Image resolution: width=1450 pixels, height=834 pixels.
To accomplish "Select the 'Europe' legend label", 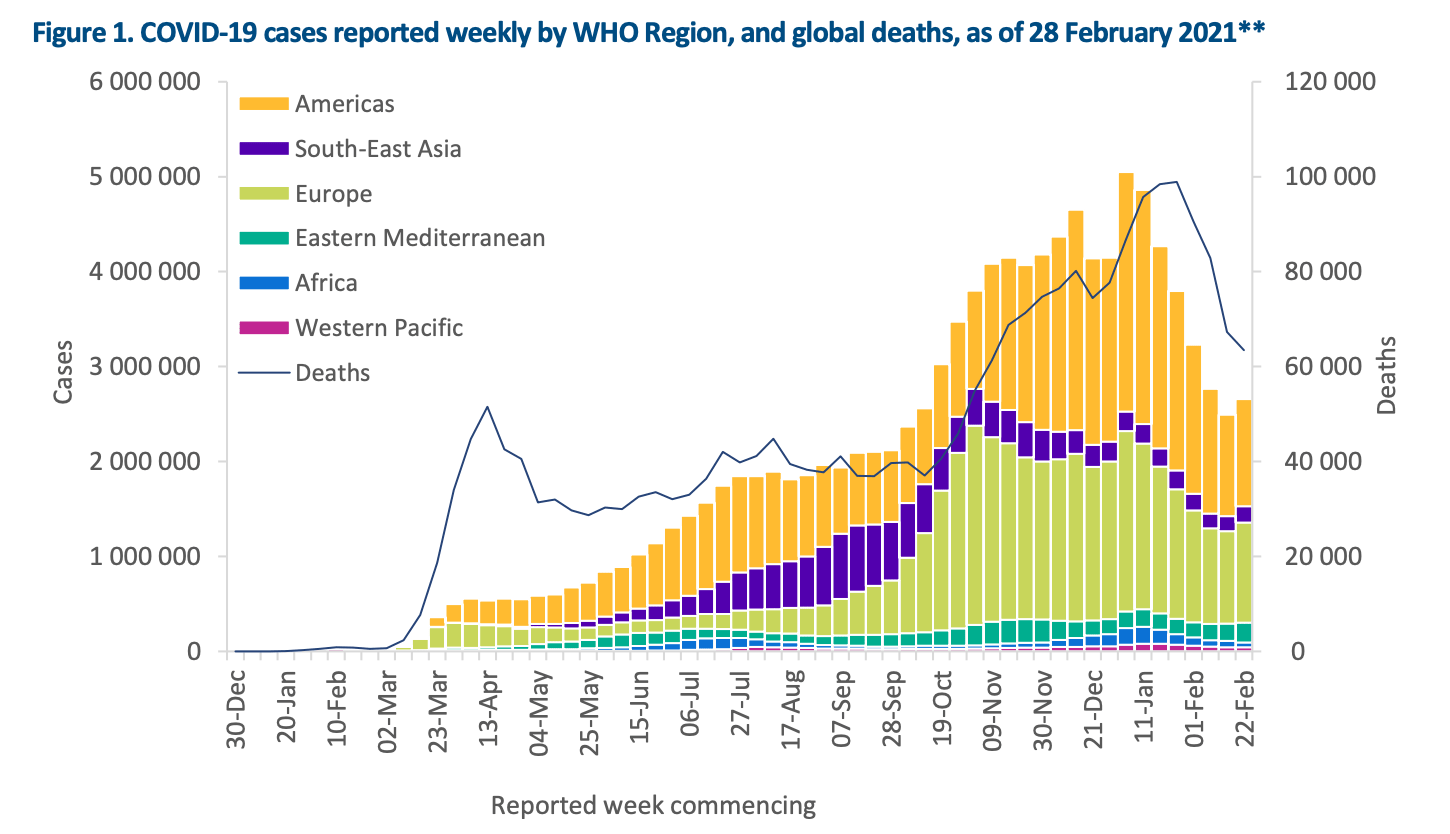I will (x=333, y=194).
